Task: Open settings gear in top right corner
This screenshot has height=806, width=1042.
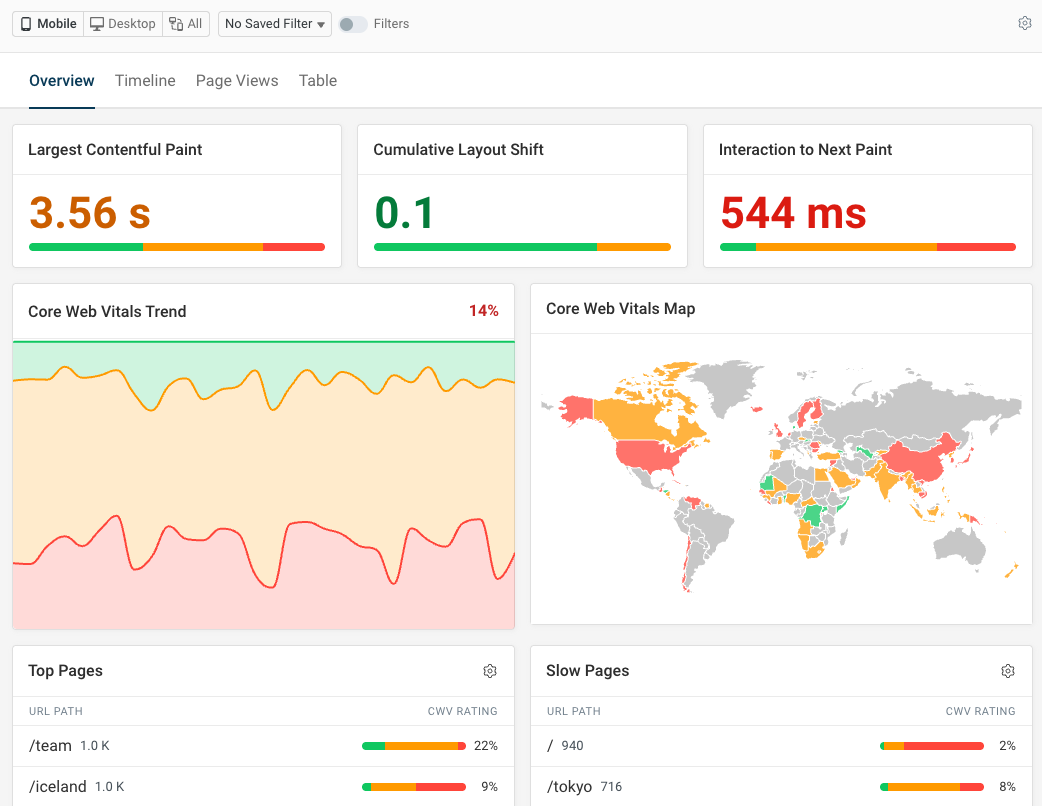Action: coord(1024,24)
